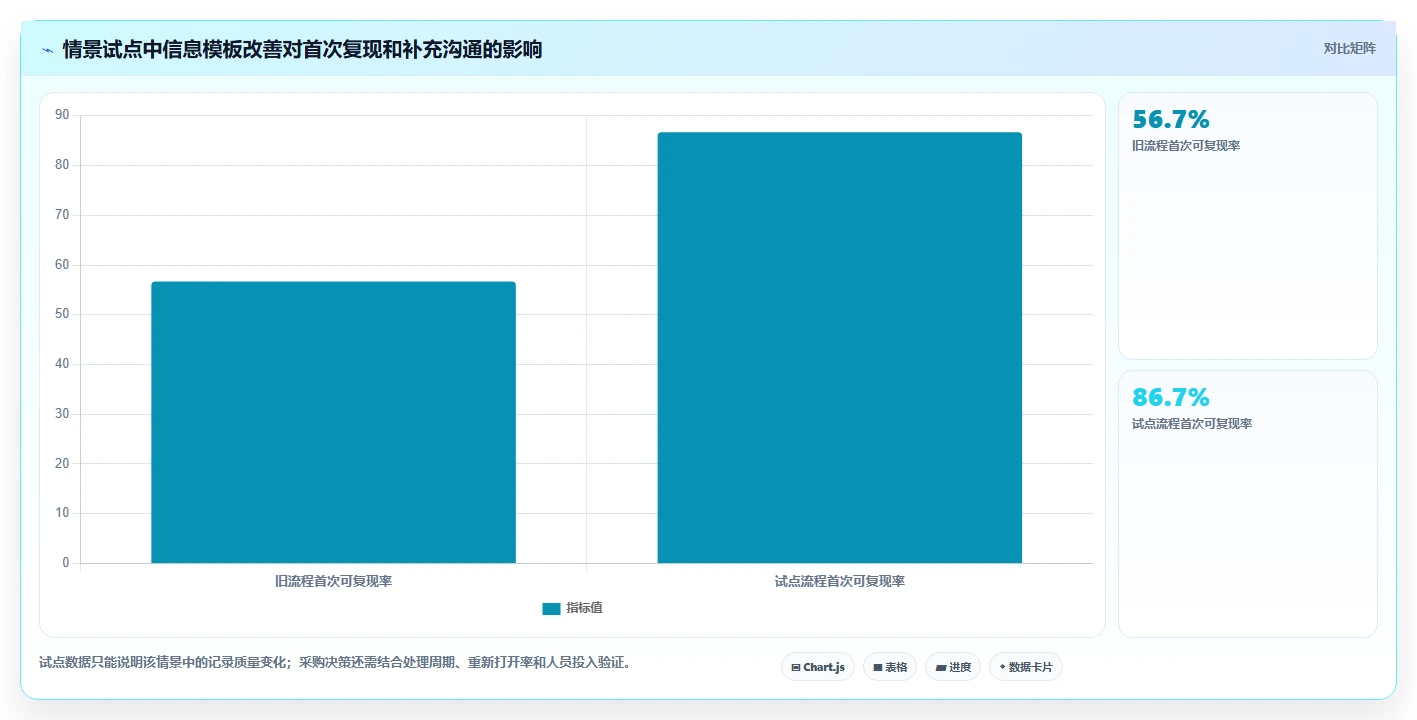This screenshot has height=720, width=1417.
Task: Click the chart title text
Action: pos(302,49)
